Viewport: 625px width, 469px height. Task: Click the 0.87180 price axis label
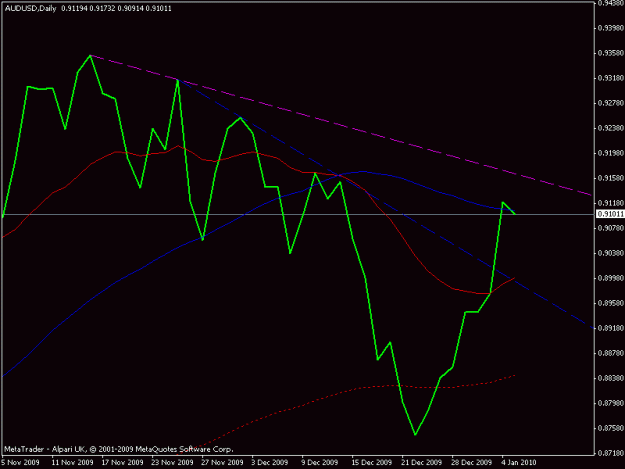point(610,453)
